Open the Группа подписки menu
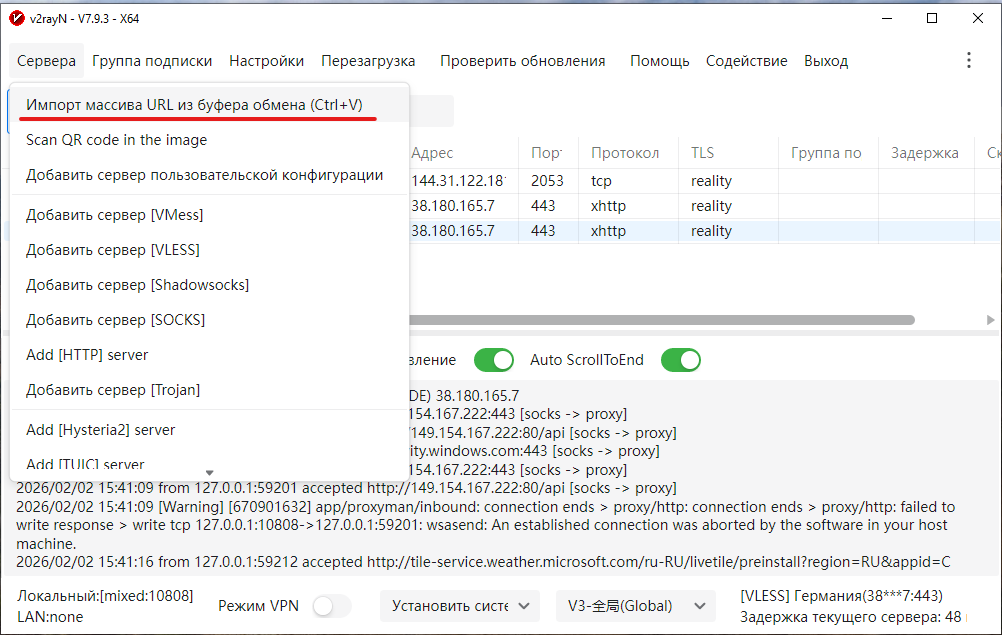 (152, 61)
